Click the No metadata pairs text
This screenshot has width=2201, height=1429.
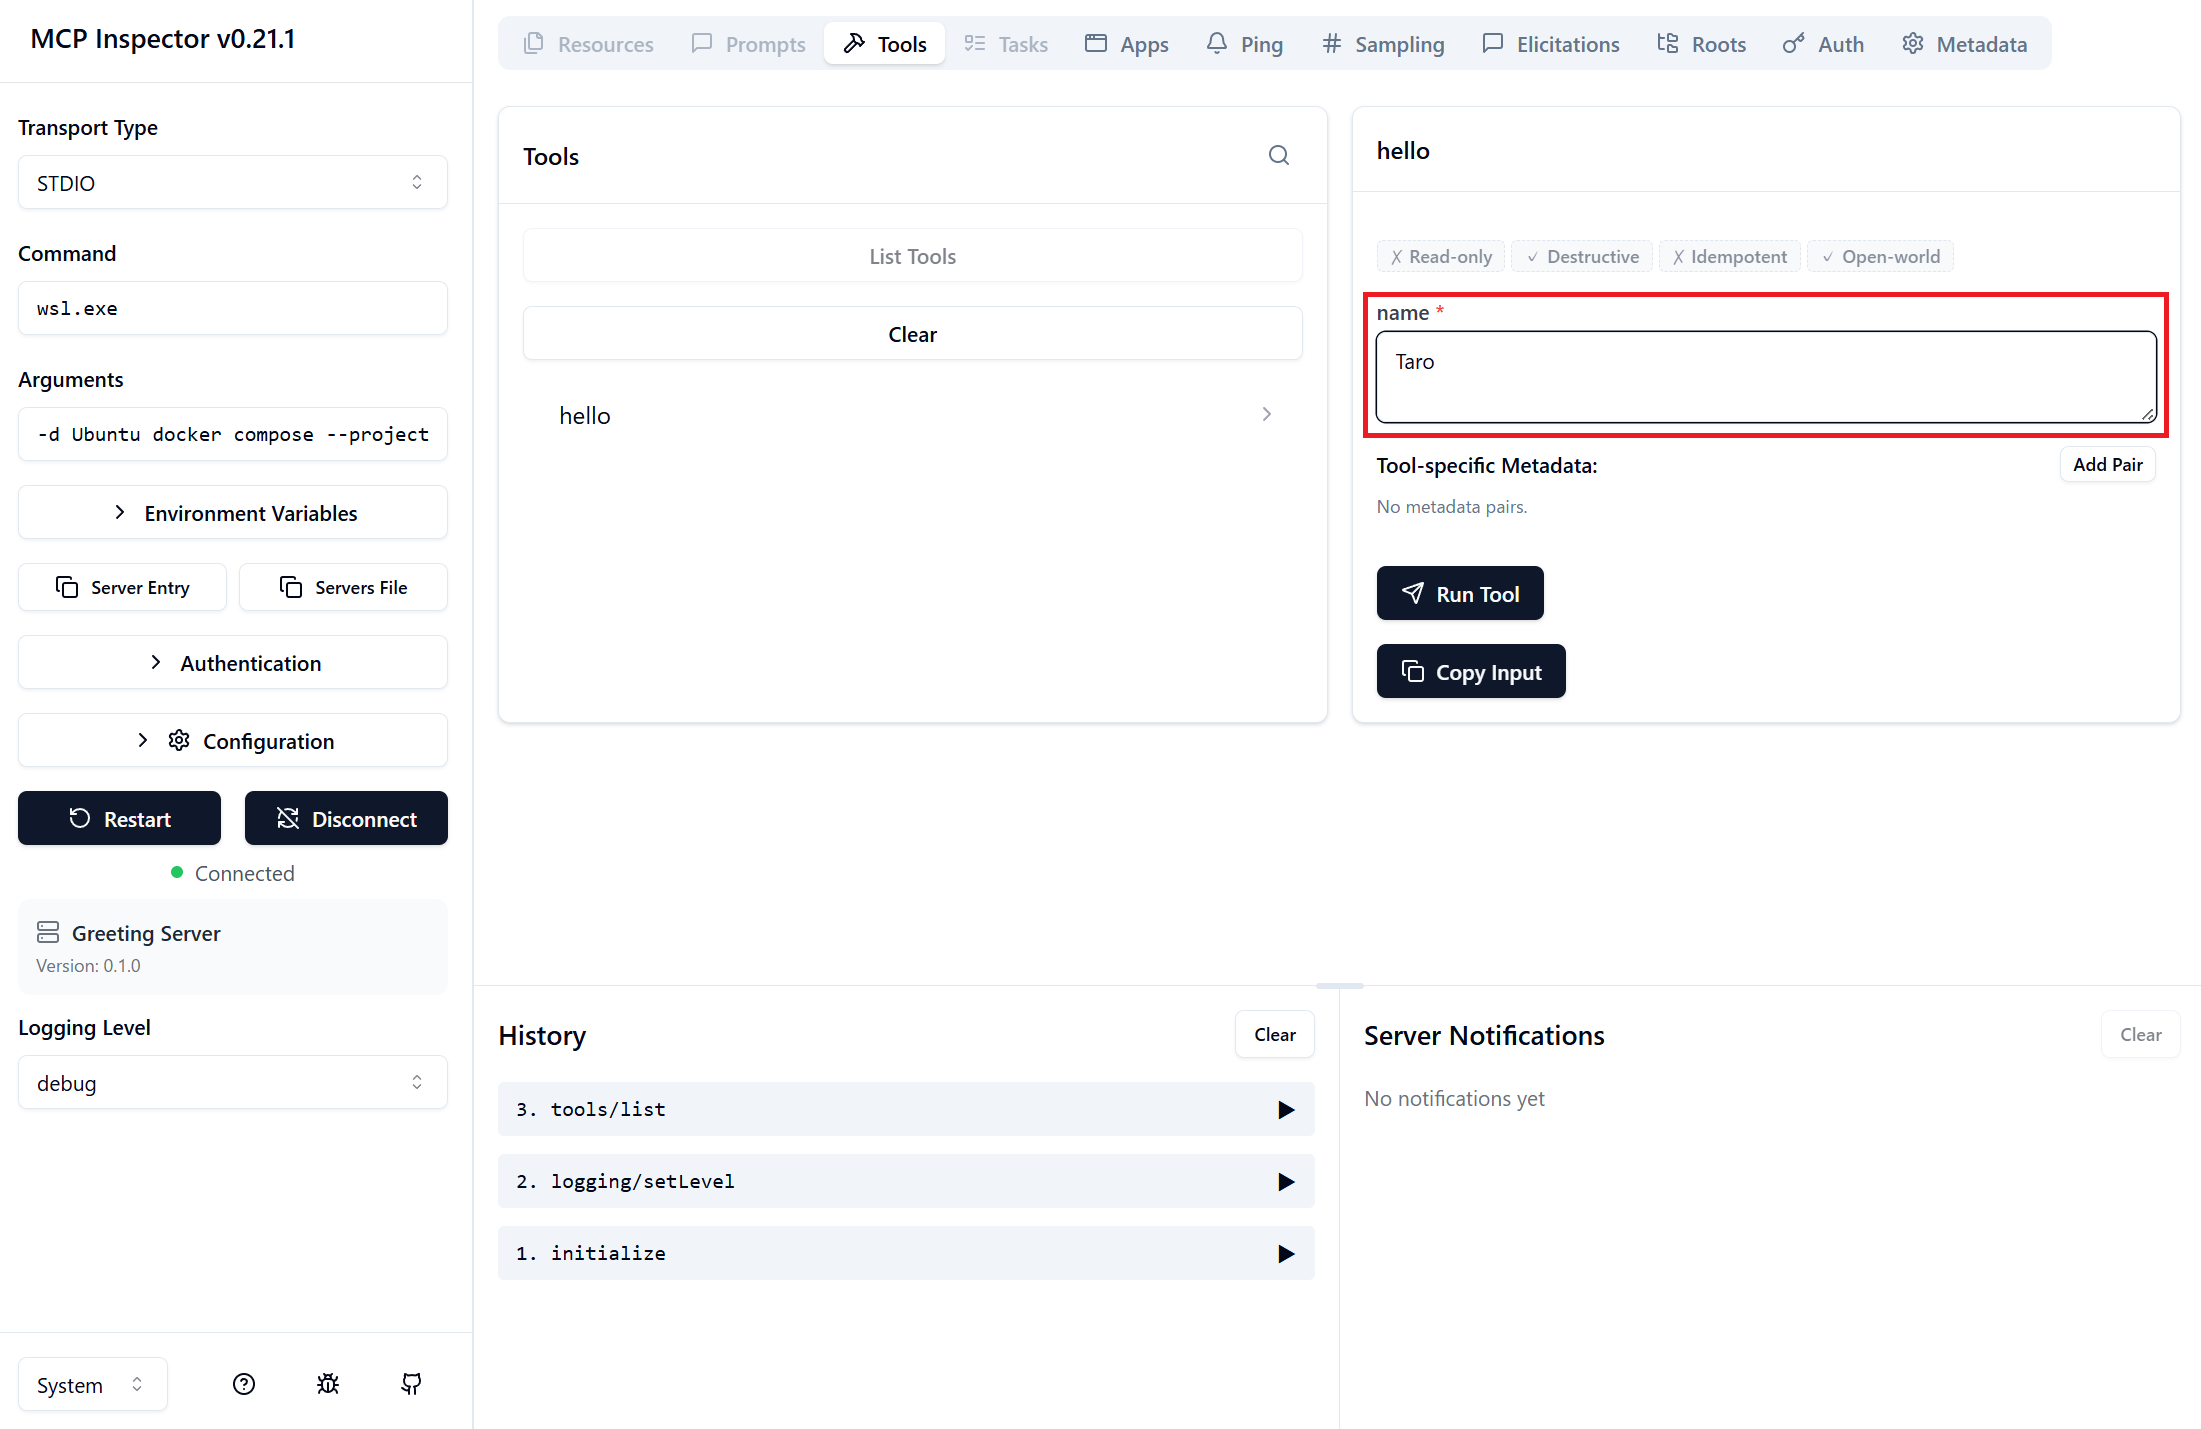point(1451,507)
